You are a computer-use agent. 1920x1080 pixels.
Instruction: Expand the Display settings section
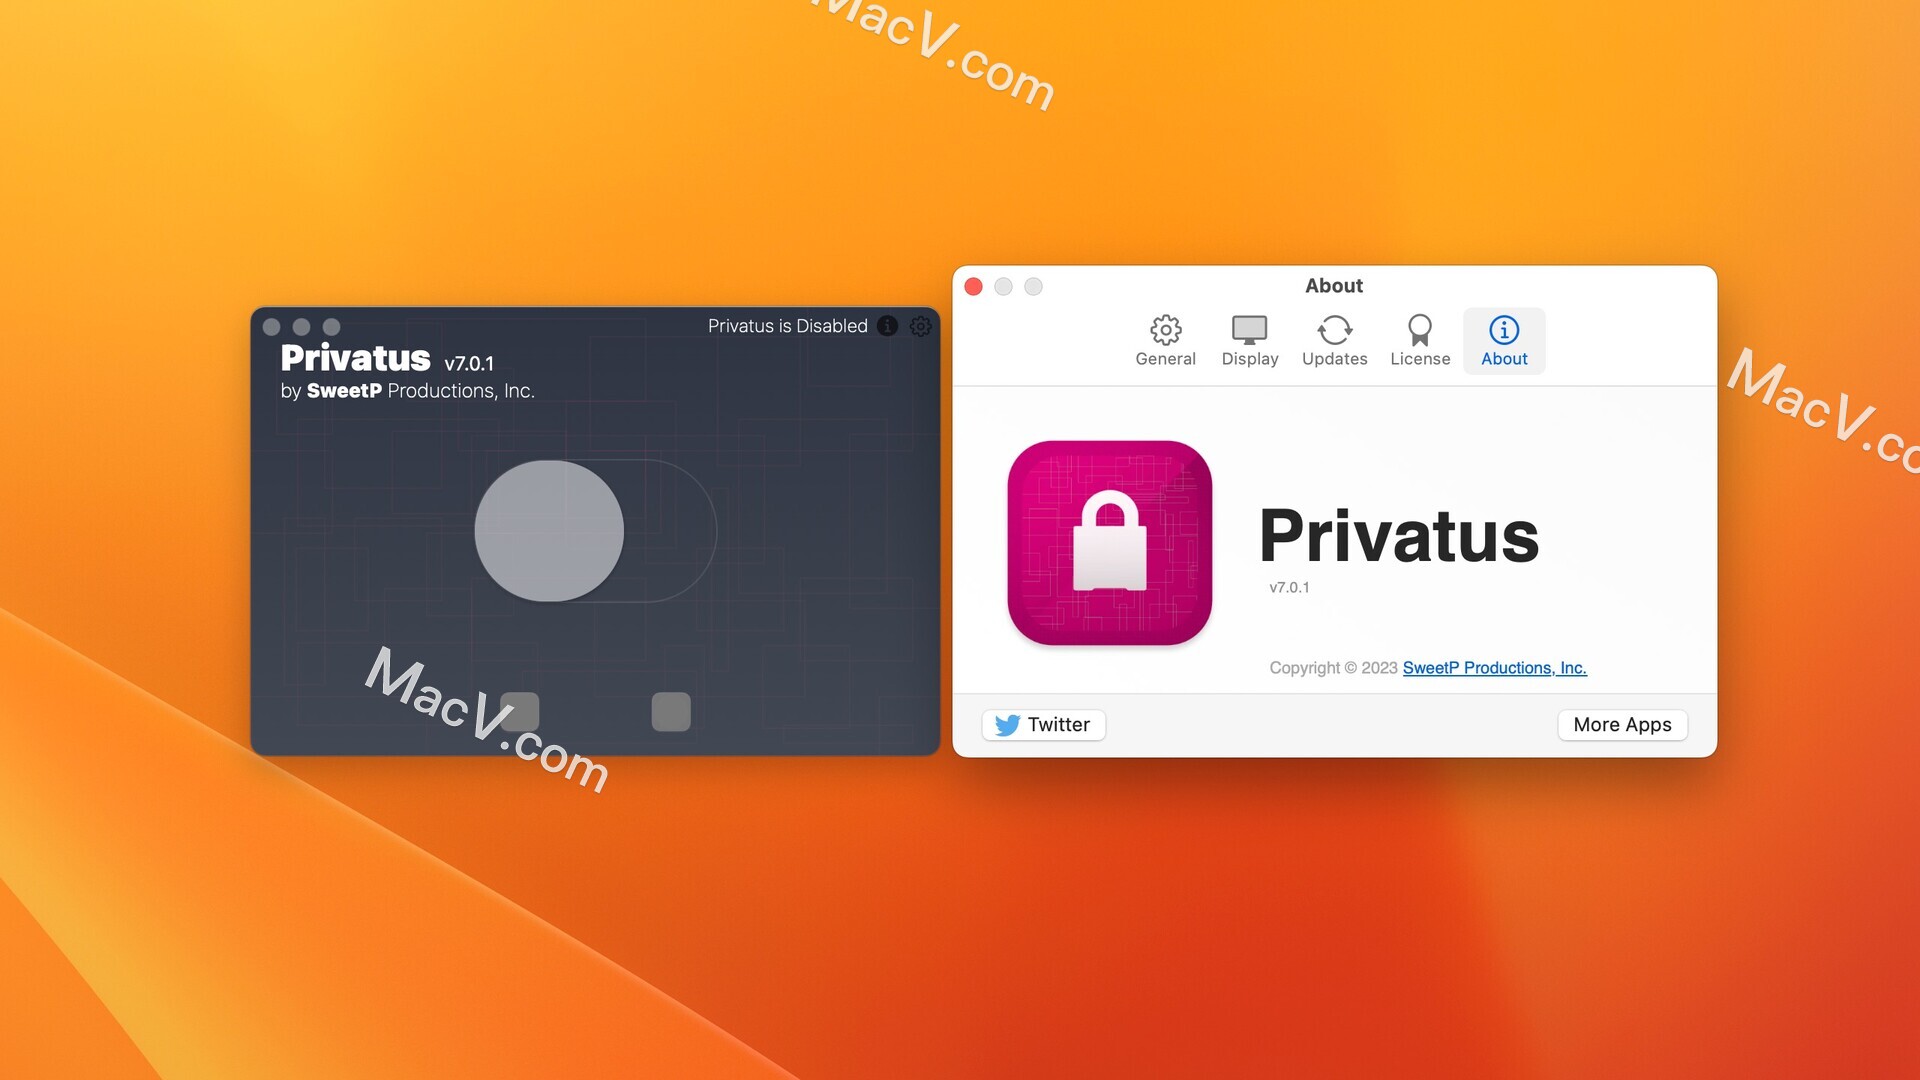pos(1249,340)
